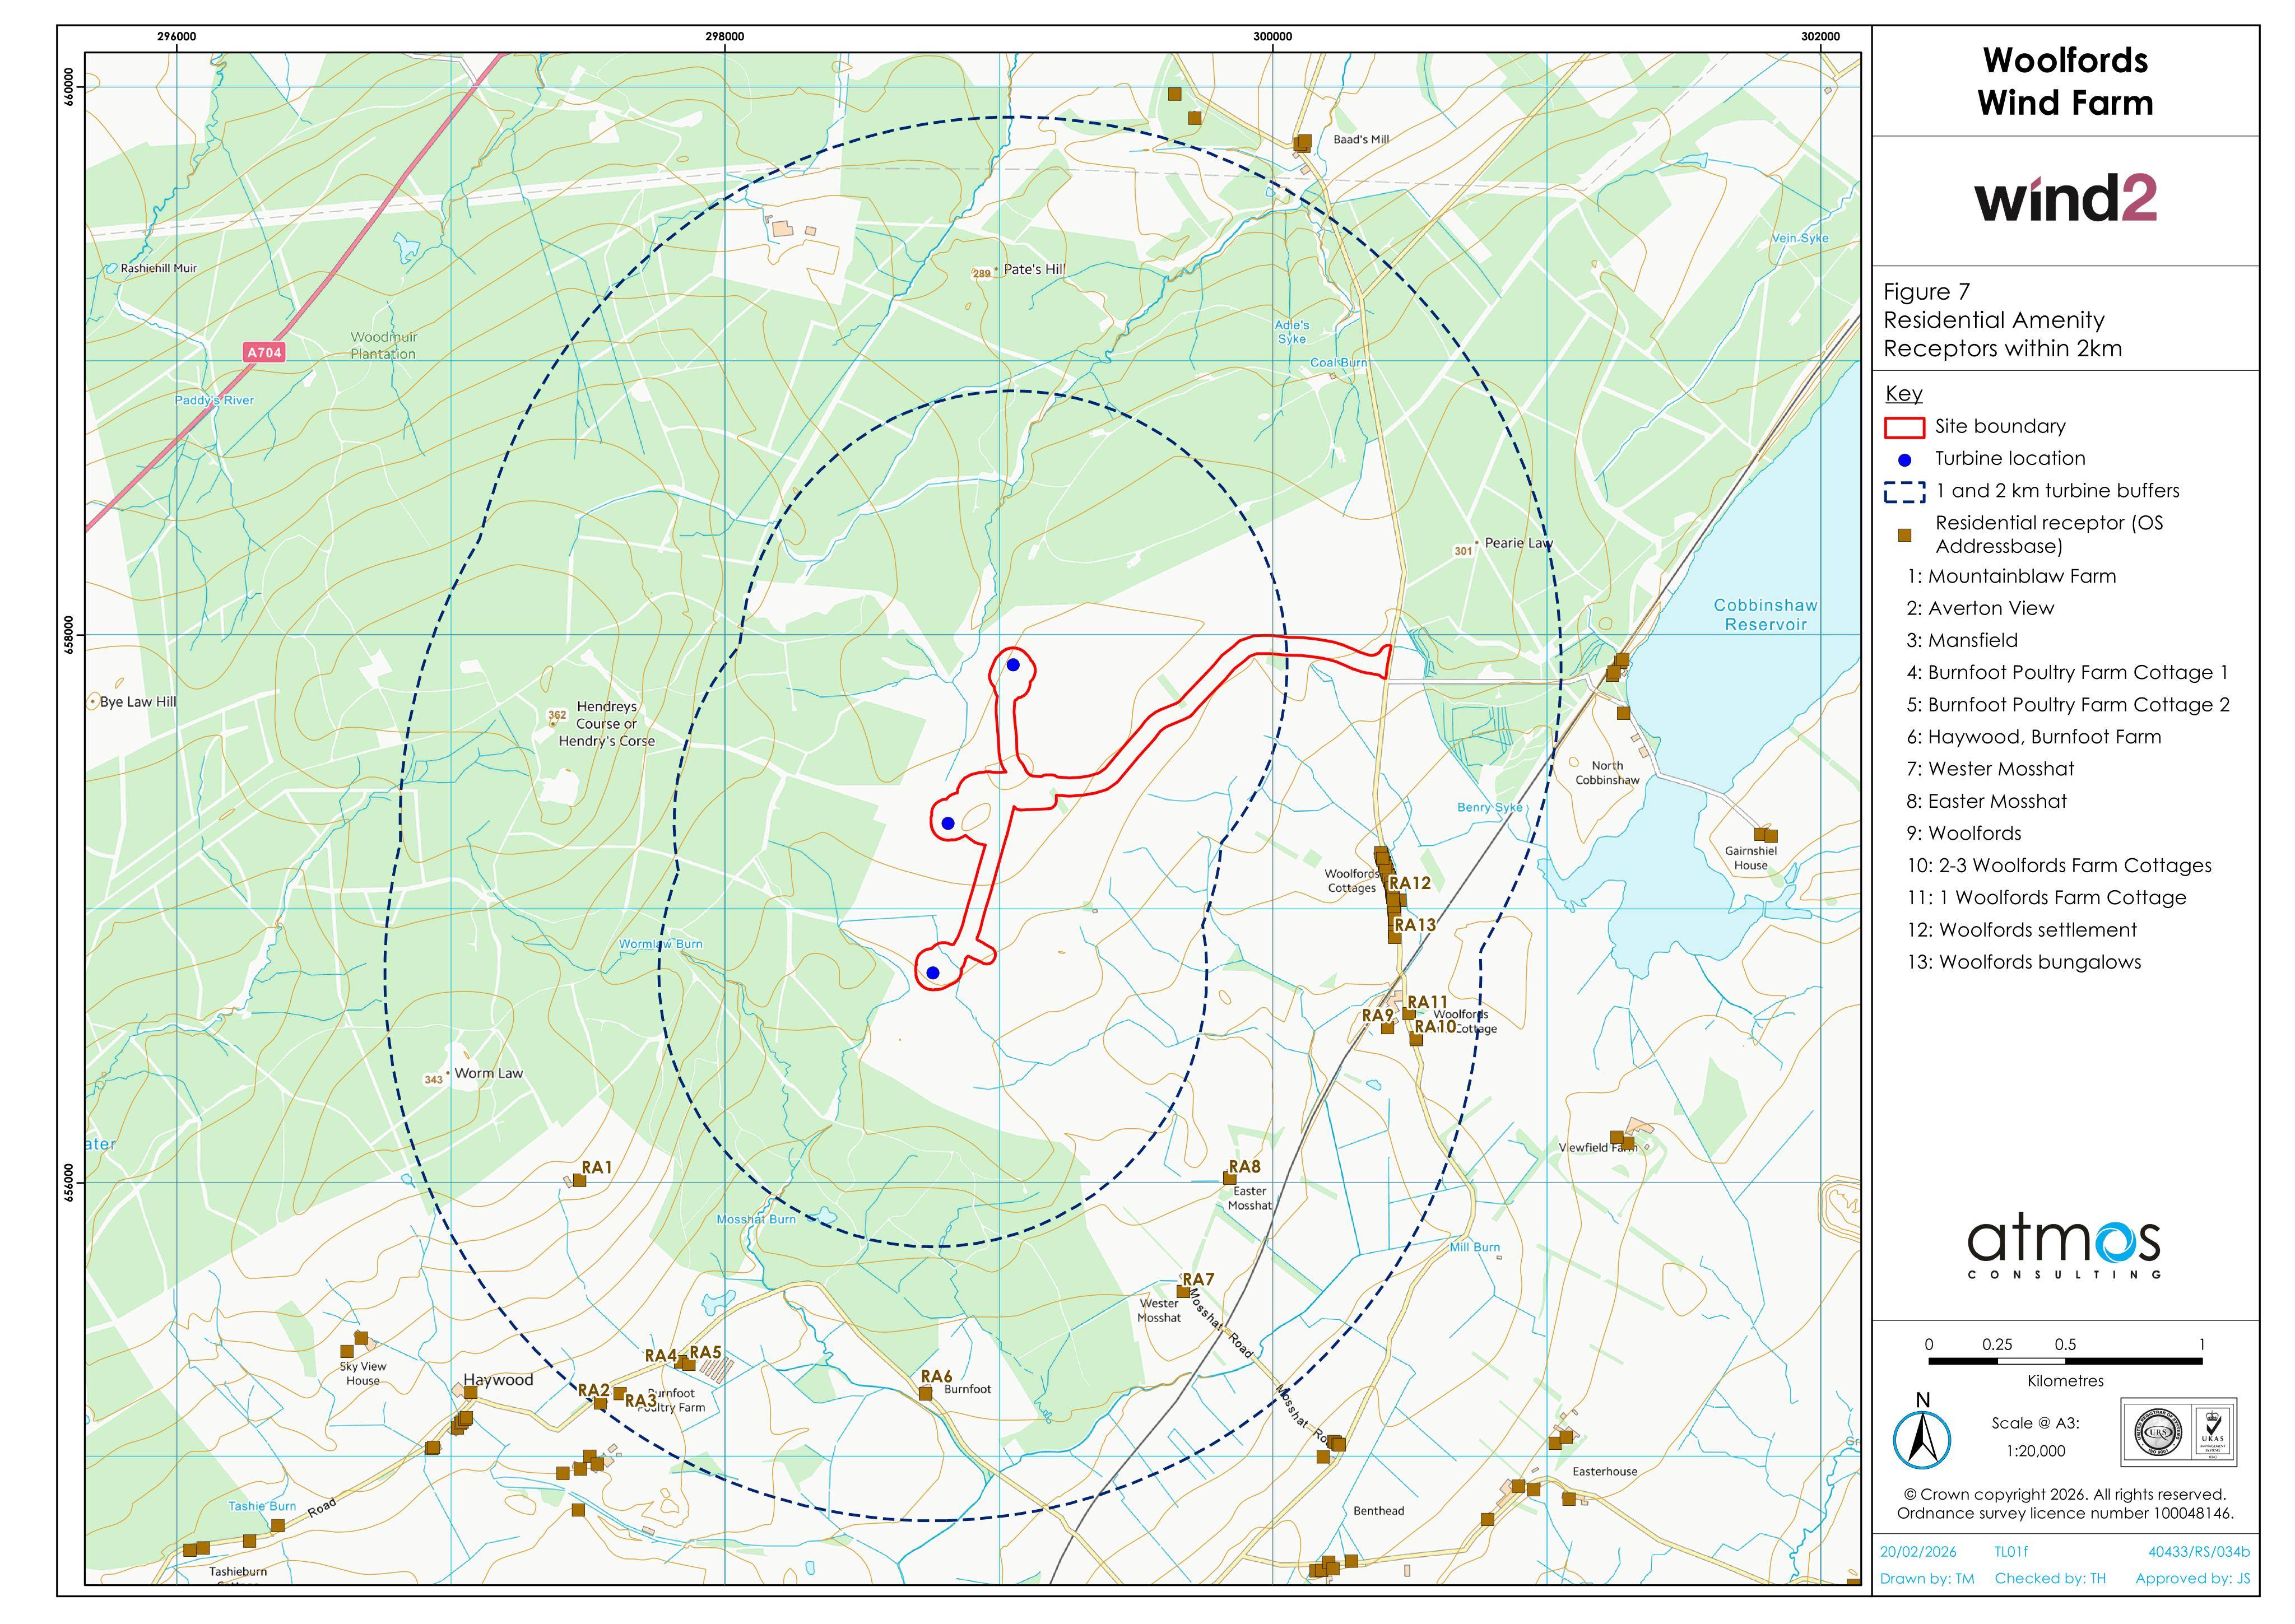Image resolution: width=2295 pixels, height=1624 pixels.
Task: Click the RA7 marker at Wester Mosshat
Action: pos(1183,1292)
